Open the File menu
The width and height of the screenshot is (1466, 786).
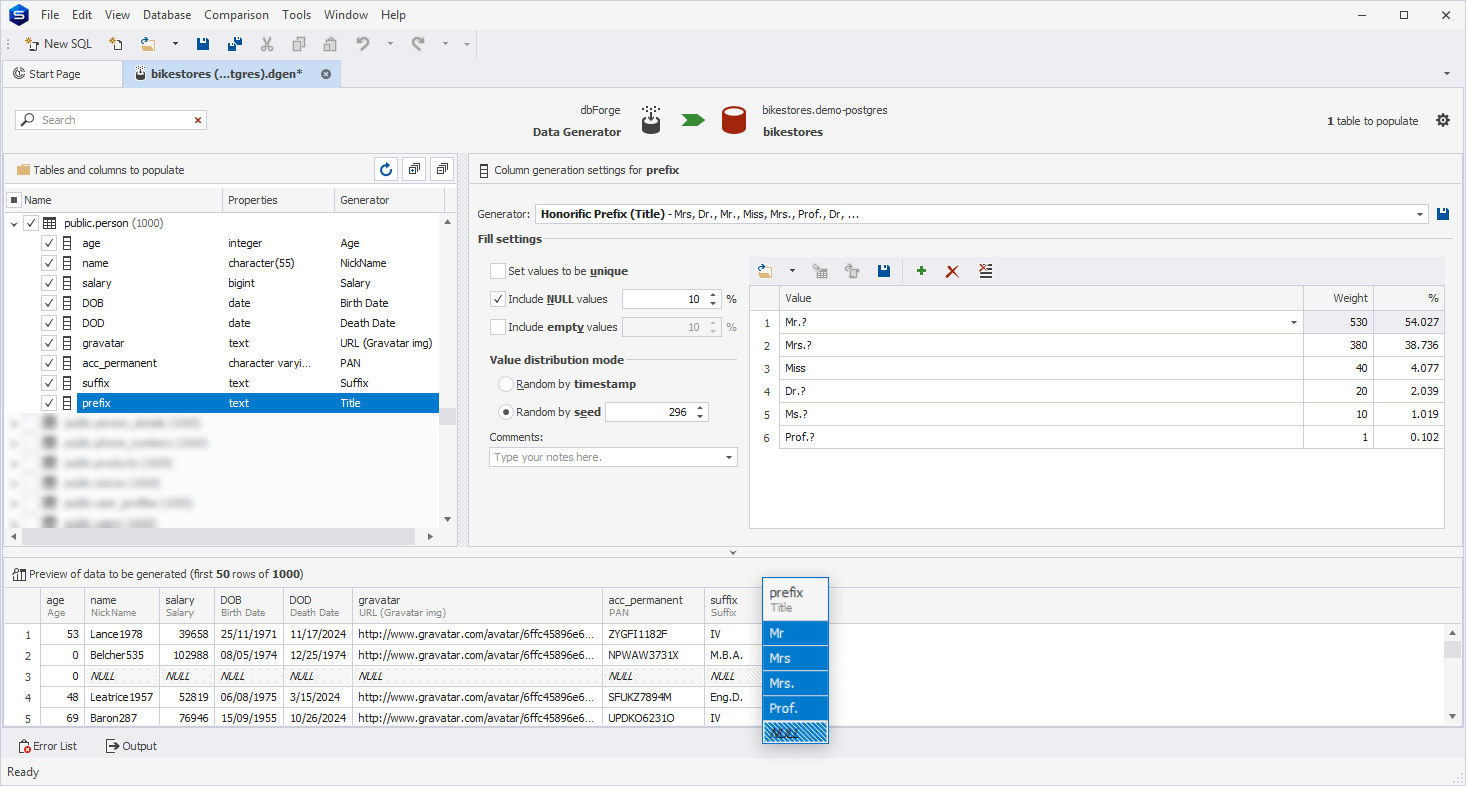pos(50,15)
